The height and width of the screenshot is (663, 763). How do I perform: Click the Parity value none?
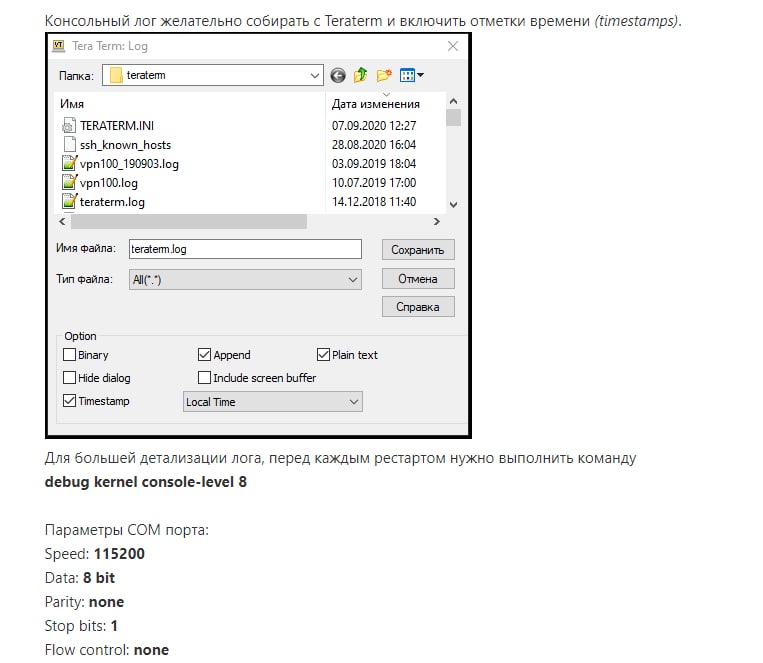[x=106, y=602]
